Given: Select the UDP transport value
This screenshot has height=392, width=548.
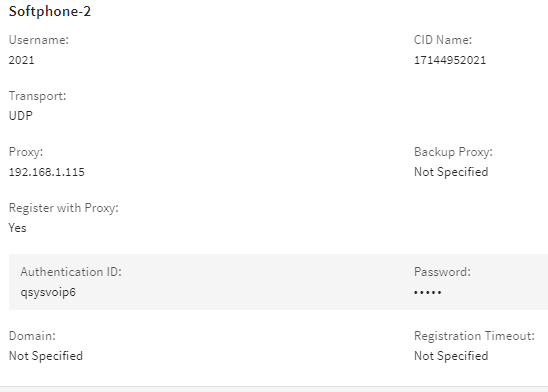Looking at the screenshot, I should [x=21, y=116].
